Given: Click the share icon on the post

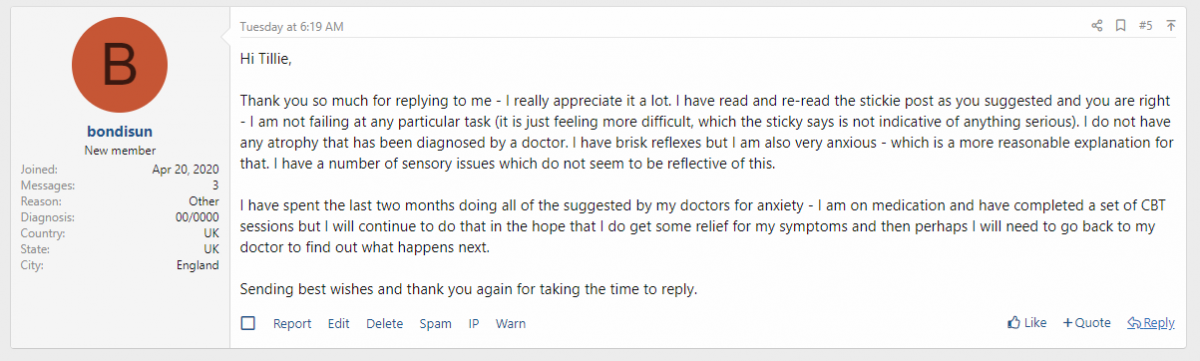Looking at the screenshot, I should point(1097,25).
